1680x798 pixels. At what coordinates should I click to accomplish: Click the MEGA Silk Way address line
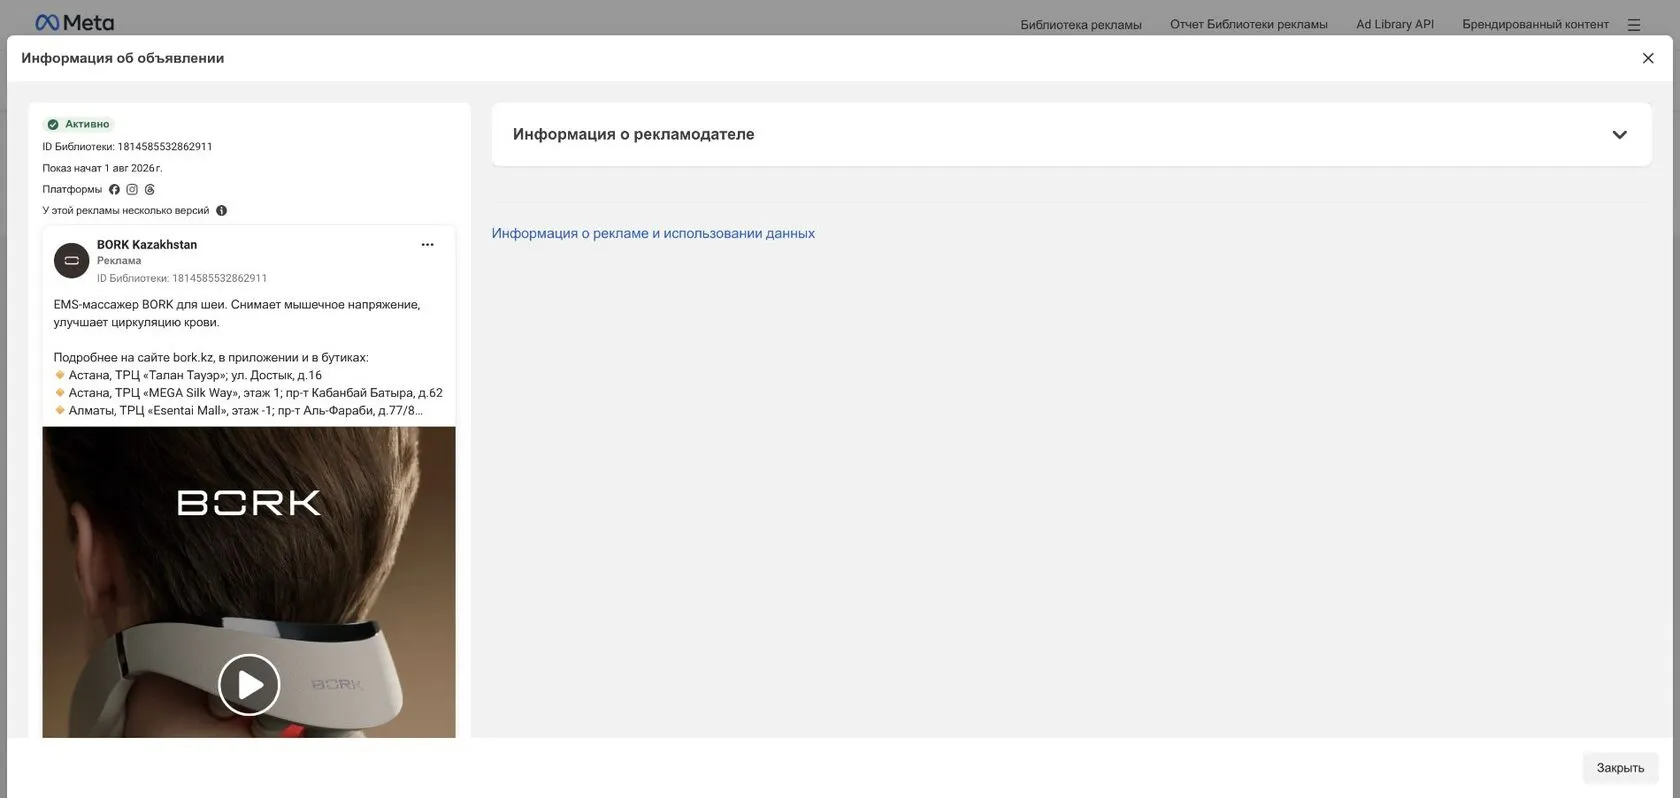pos(248,393)
